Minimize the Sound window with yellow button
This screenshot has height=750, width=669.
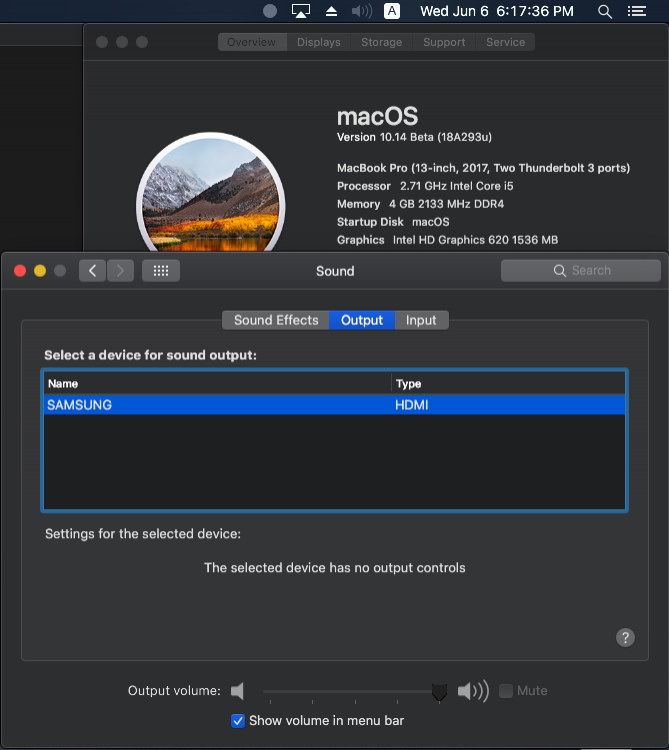tap(40, 271)
